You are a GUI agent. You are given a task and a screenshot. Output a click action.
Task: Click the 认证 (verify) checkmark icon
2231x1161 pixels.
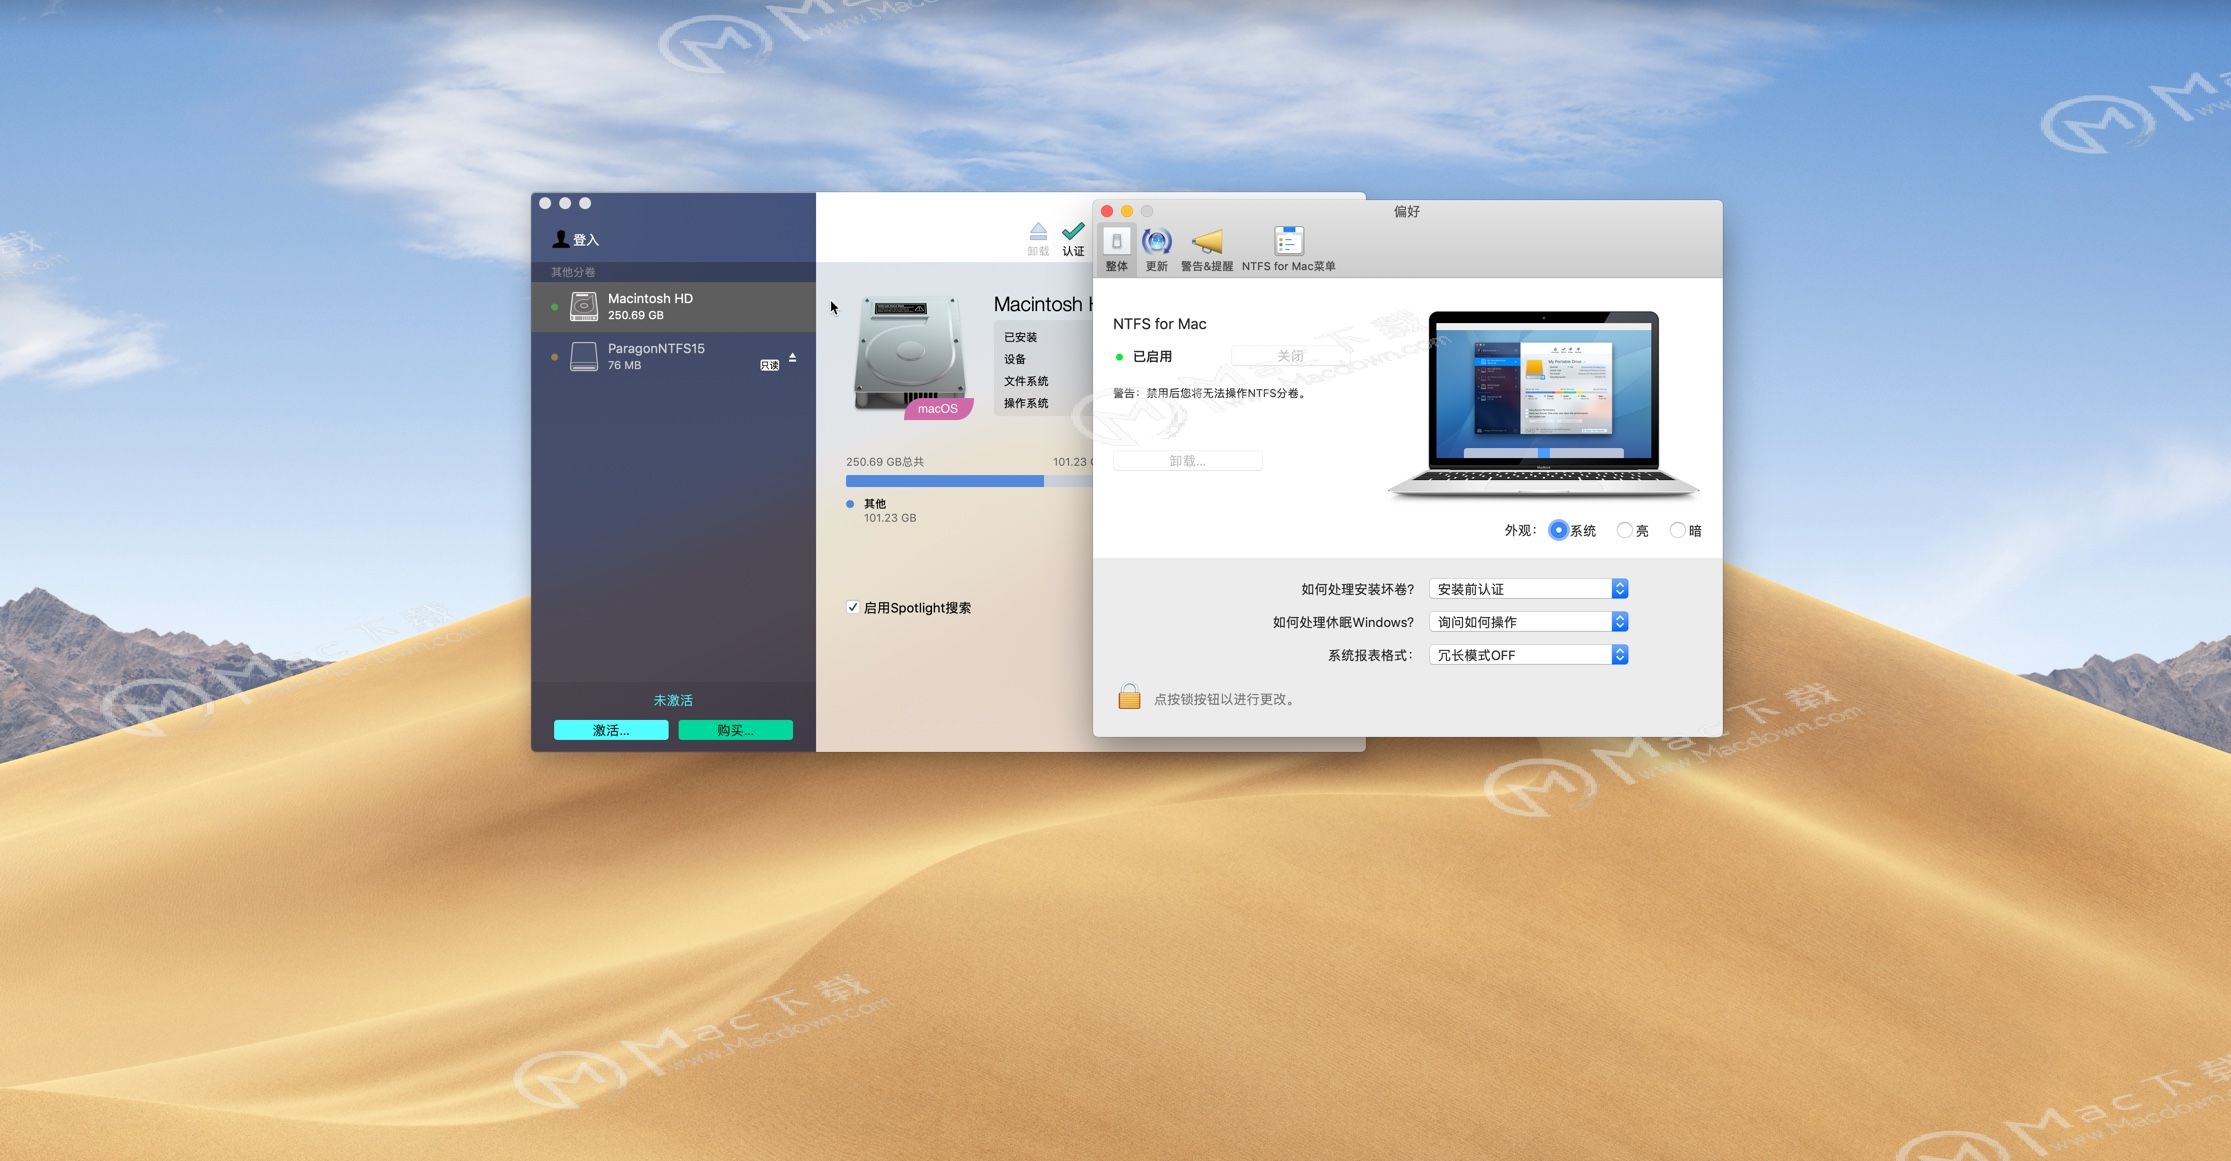click(1073, 233)
